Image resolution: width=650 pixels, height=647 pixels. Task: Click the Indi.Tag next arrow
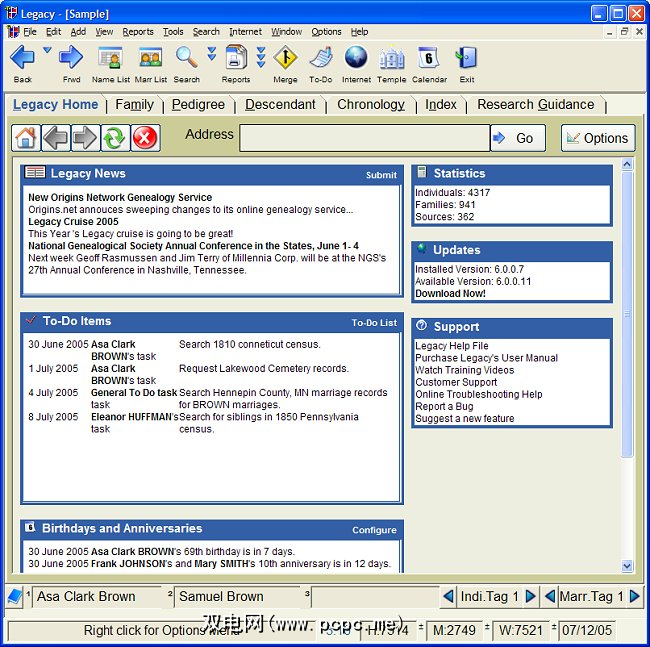click(x=530, y=596)
